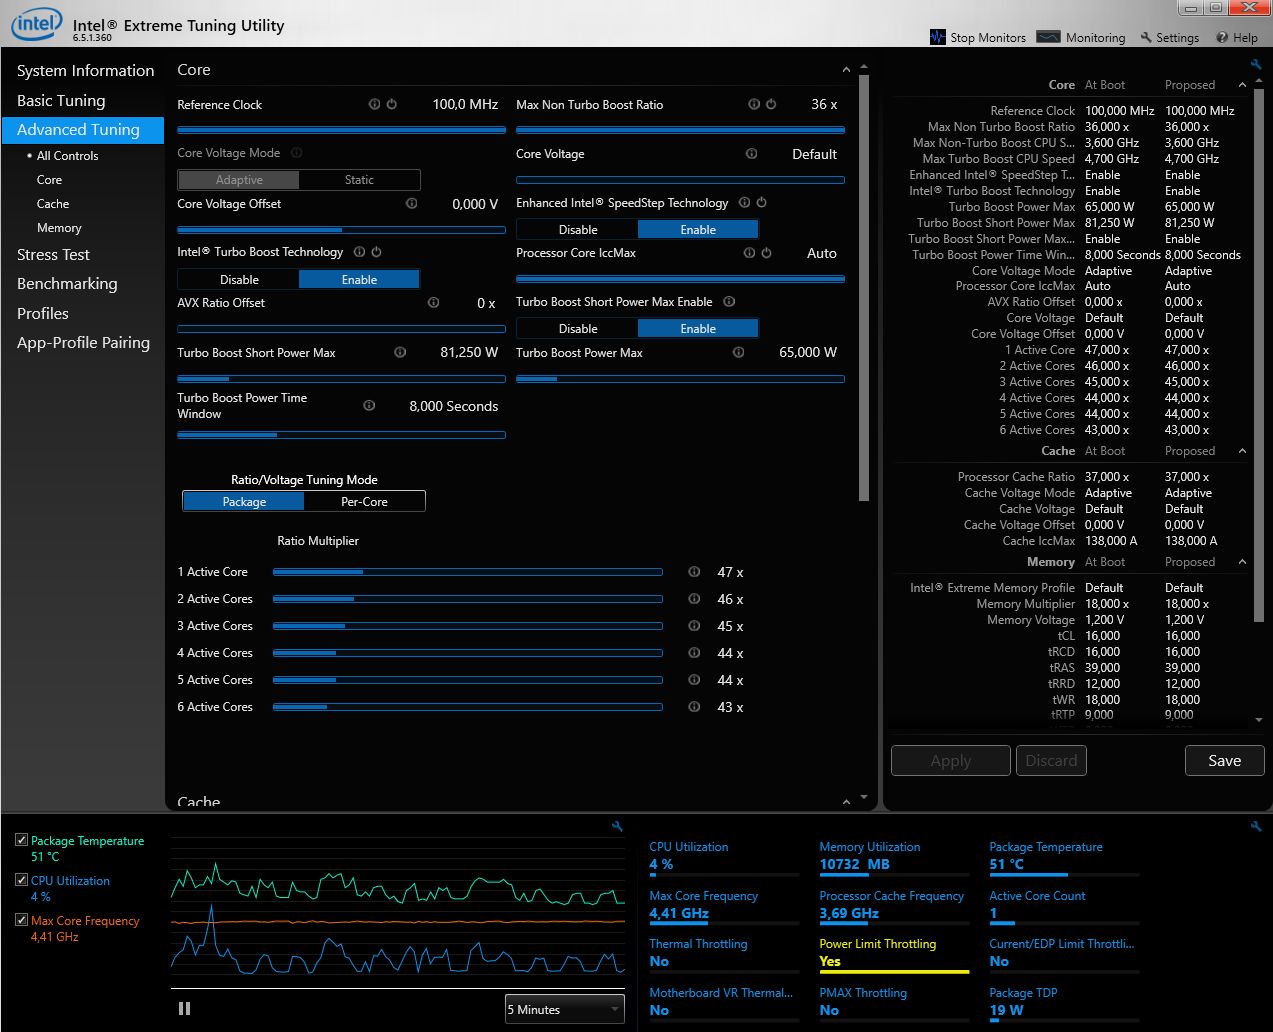1273x1032 pixels.
Task: Switch Ratio/Voltage Tuning Mode to Per-Core
Action: click(364, 501)
